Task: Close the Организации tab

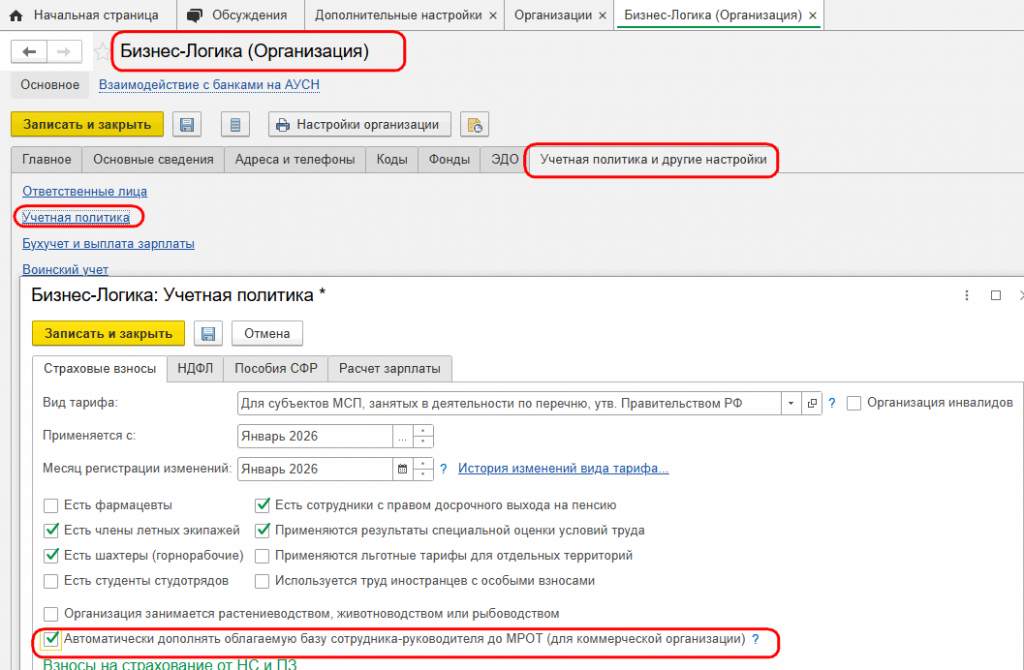Action: 603,15
